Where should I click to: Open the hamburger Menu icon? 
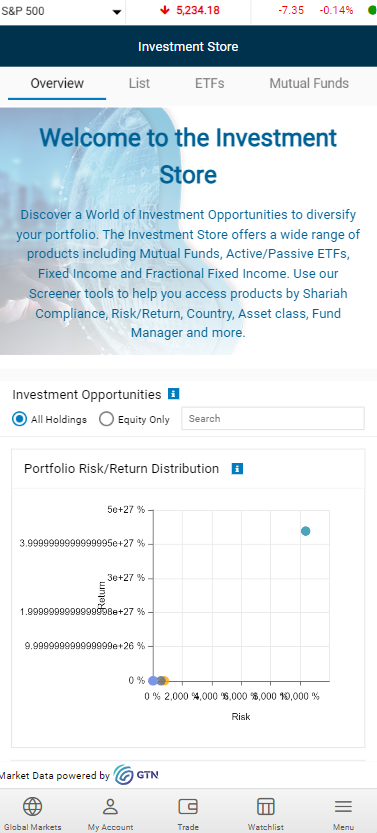click(343, 807)
